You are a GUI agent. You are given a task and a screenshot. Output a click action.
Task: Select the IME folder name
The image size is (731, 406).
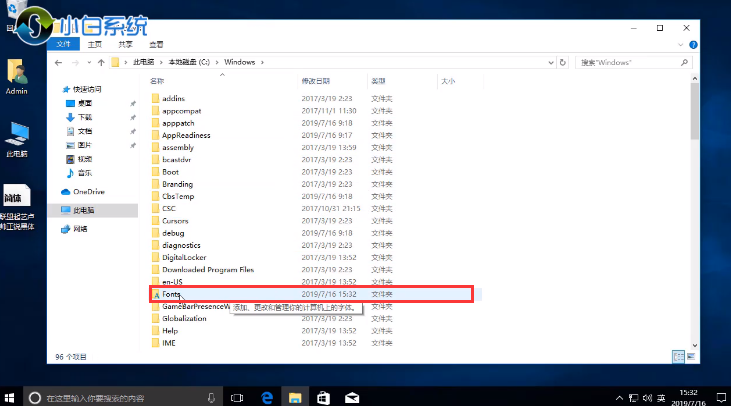pyautogui.click(x=169, y=343)
